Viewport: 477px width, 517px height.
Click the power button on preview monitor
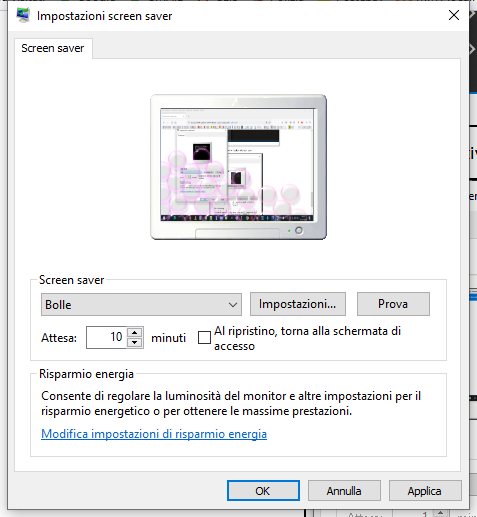pyautogui.click(x=299, y=230)
